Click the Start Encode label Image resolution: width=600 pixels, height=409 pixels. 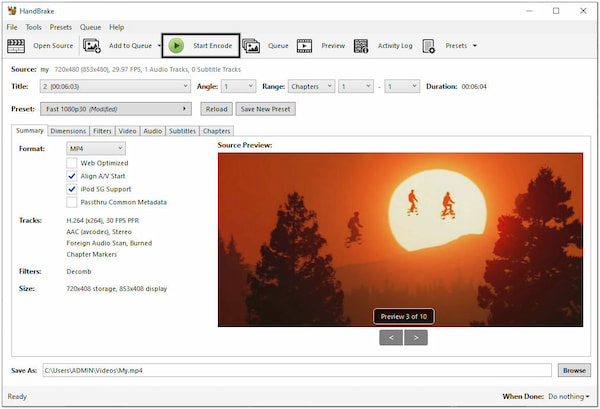tap(212, 46)
